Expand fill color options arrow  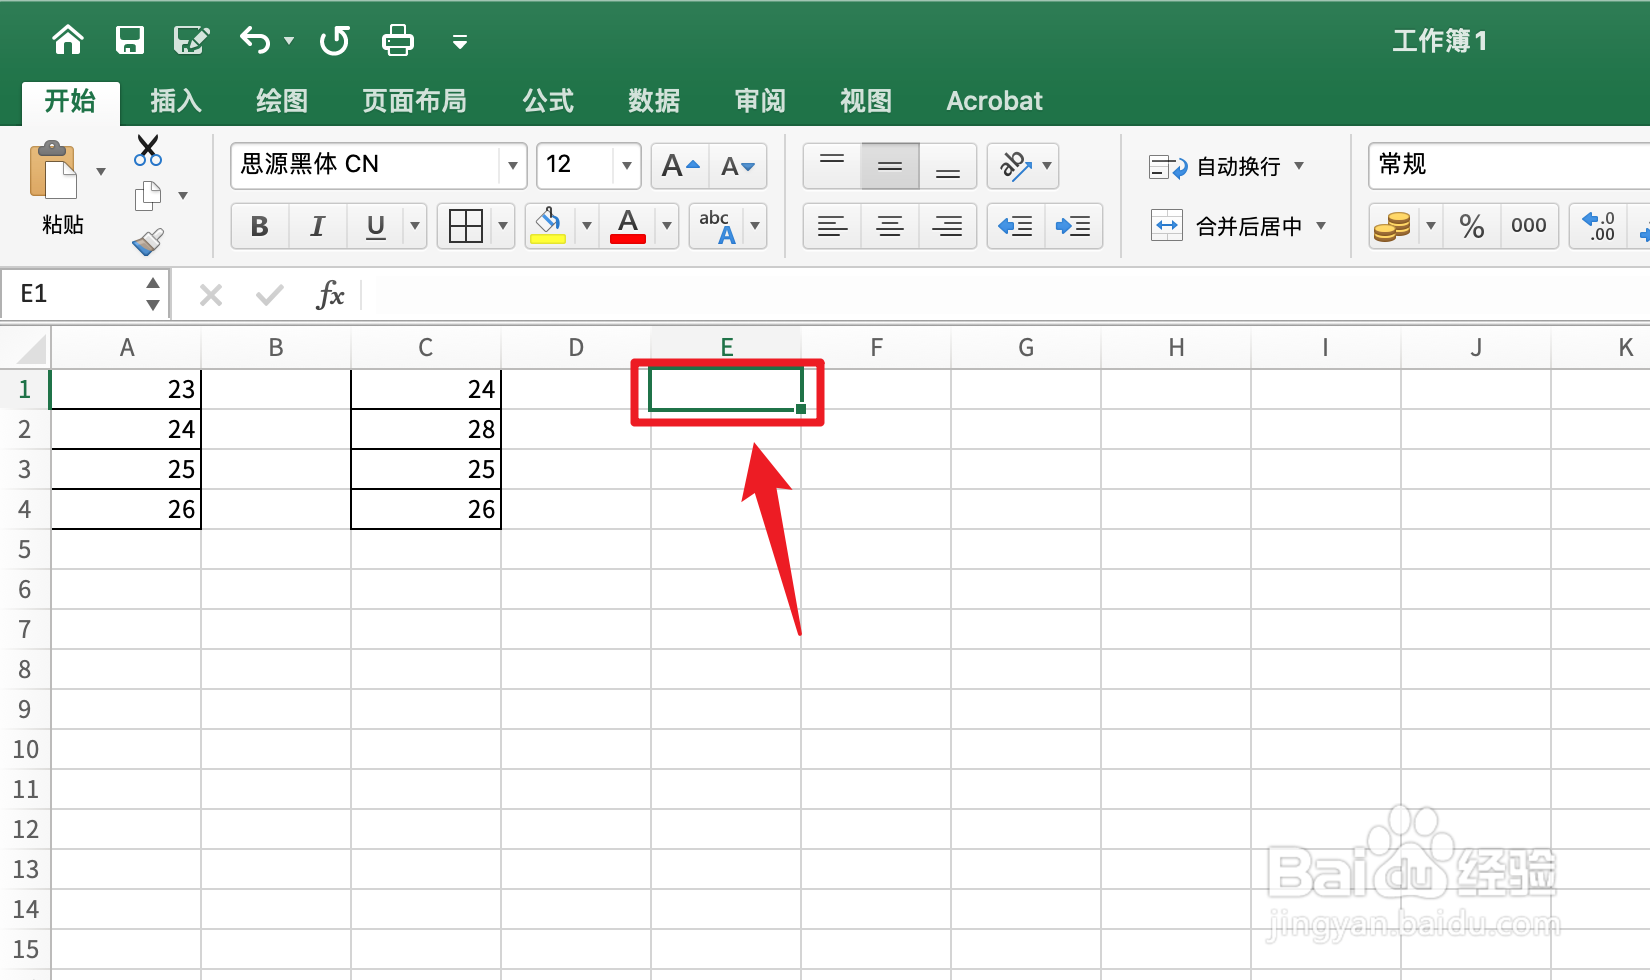[x=587, y=226]
